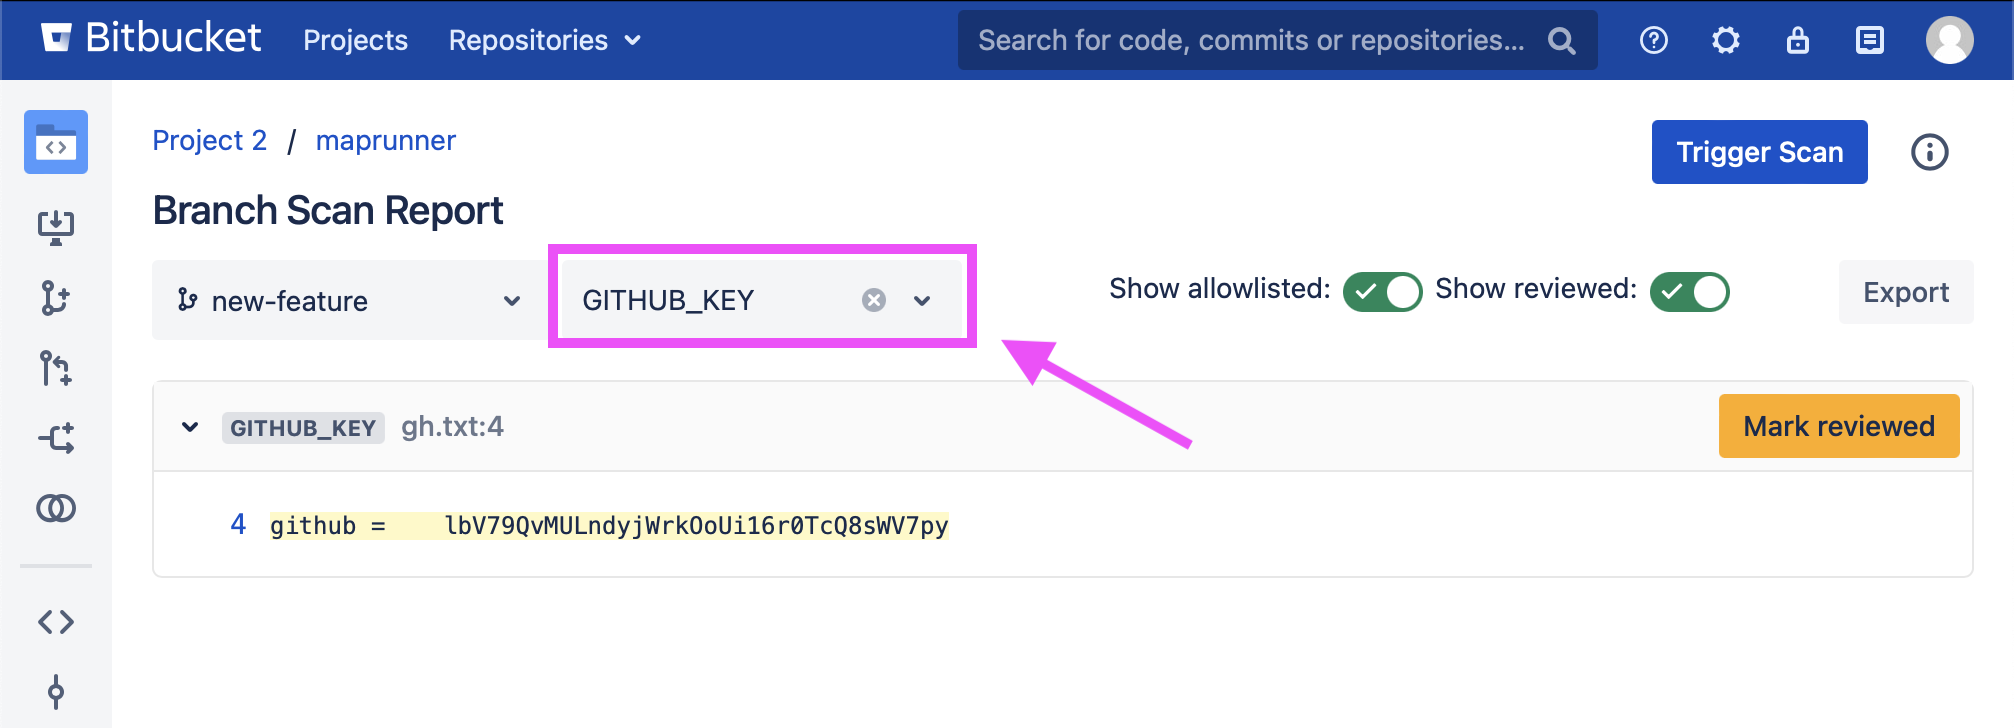Toggle the Show reviewed switch
2014x728 pixels.
point(1689,292)
